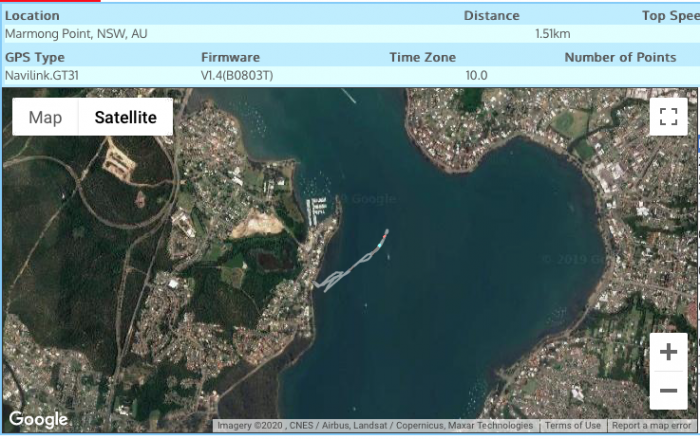The image size is (700, 439).
Task: Open the Terms of Use link
Action: point(572,426)
